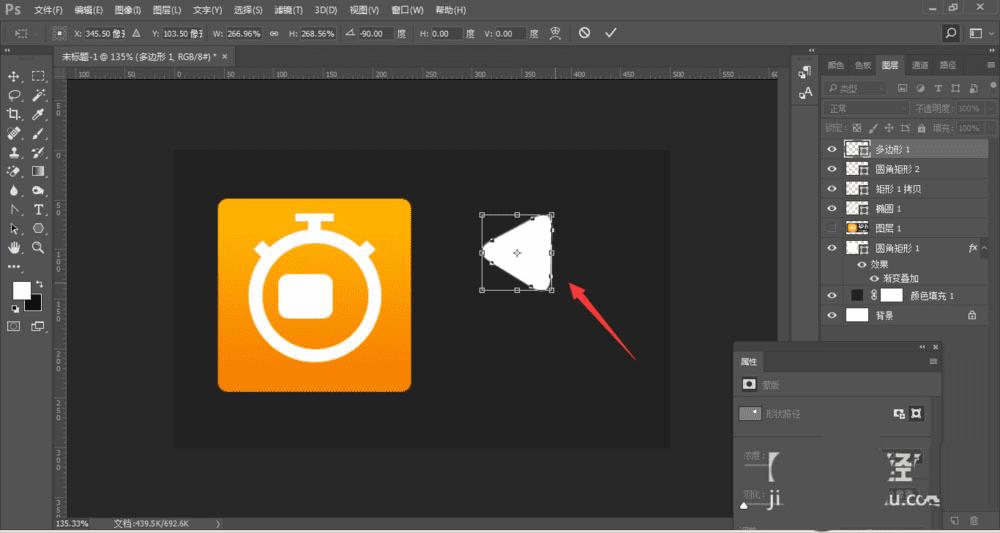1000x533 pixels.
Task: Select the Magic Wand tool
Action: [x=39, y=95]
